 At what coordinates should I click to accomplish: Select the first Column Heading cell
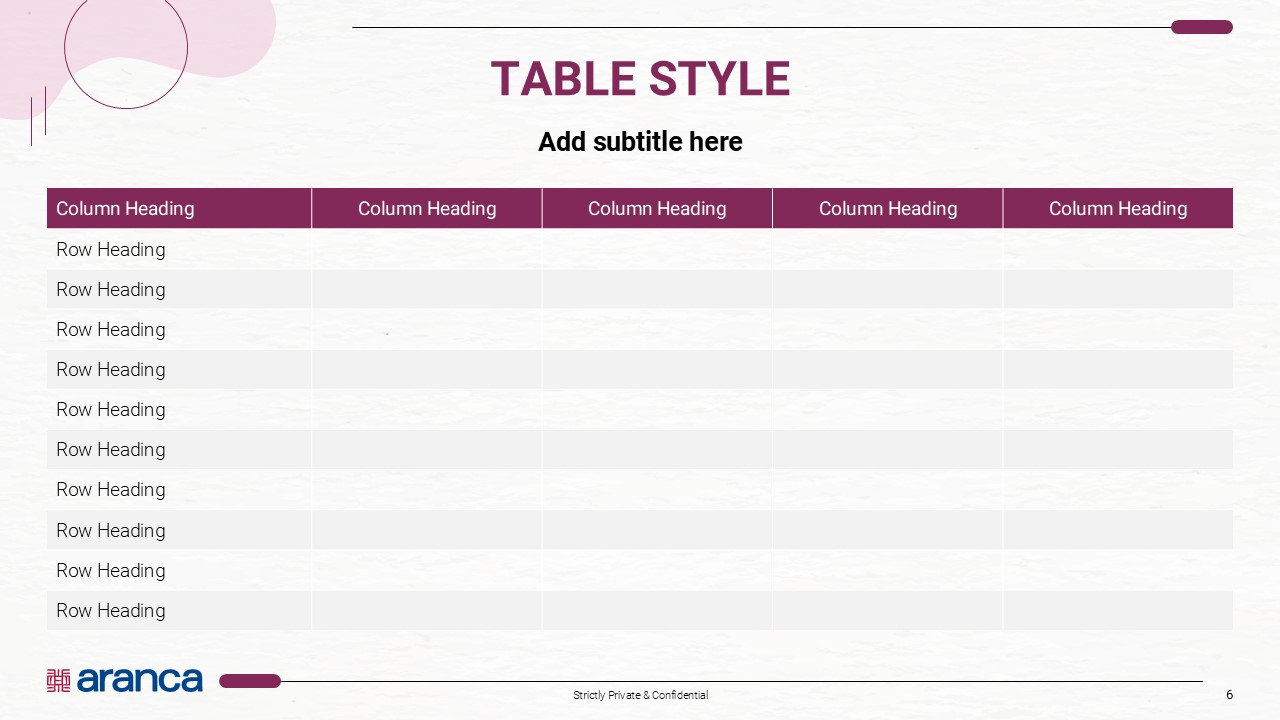tap(125, 208)
